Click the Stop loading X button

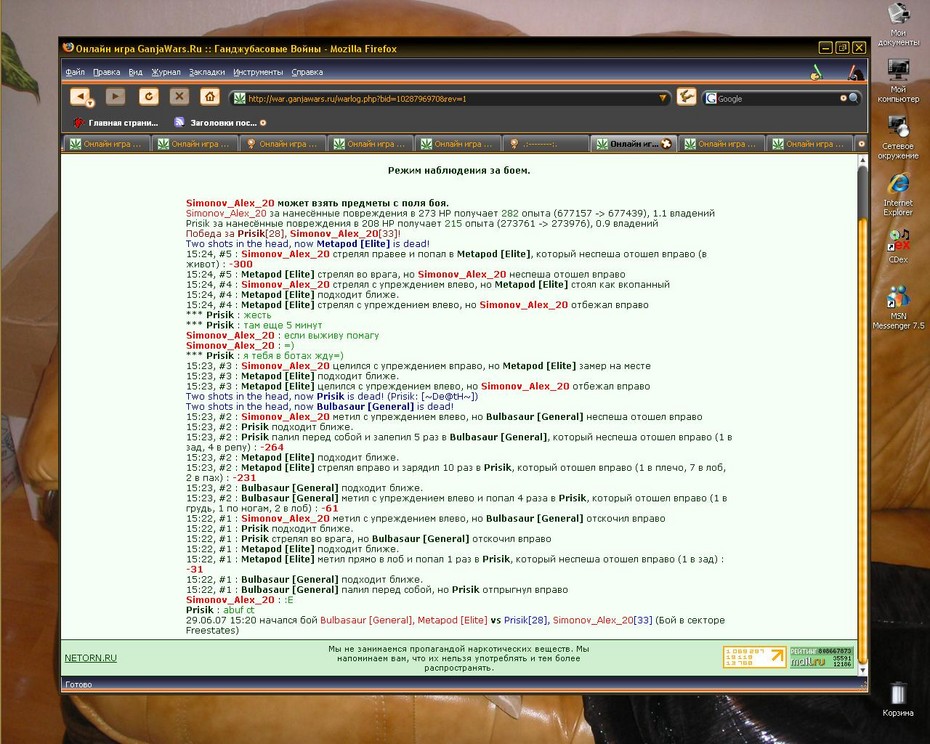coord(179,96)
